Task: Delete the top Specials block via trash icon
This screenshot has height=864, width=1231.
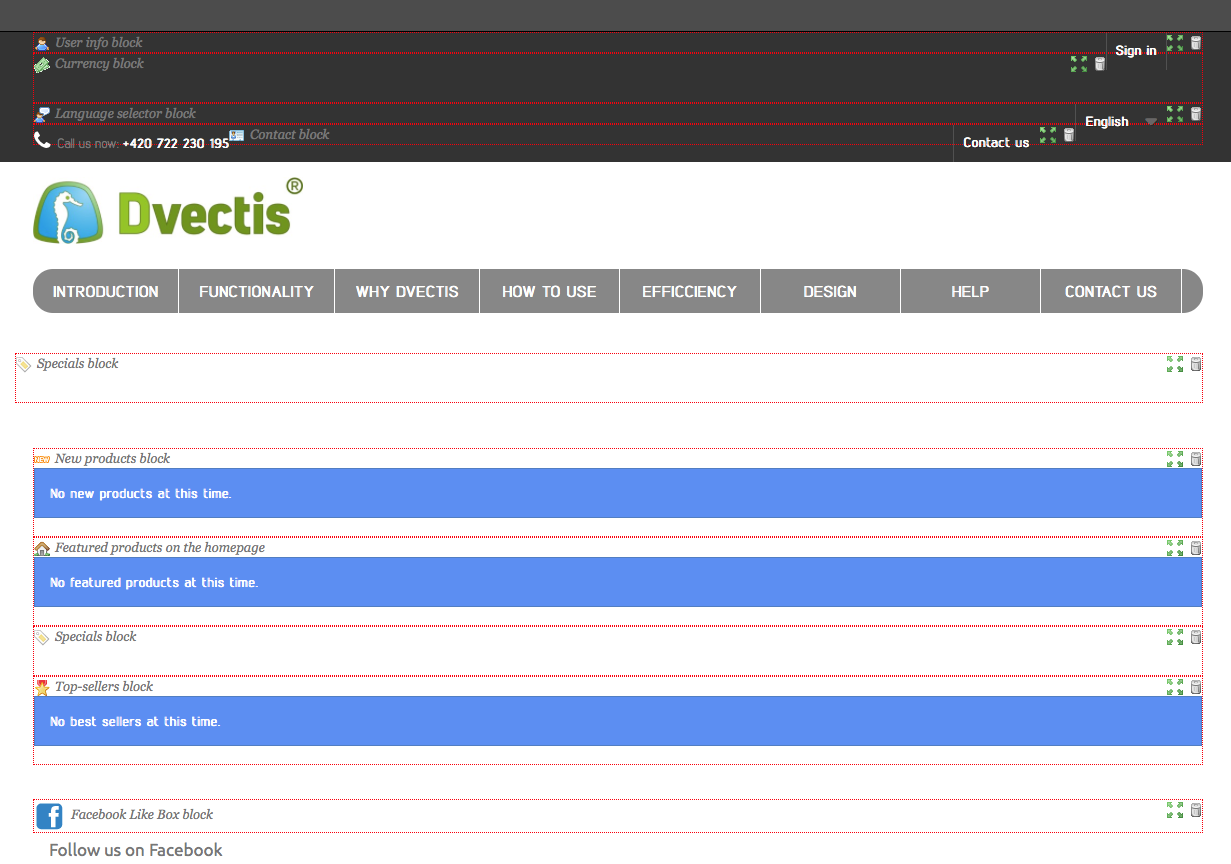Action: tap(1196, 364)
